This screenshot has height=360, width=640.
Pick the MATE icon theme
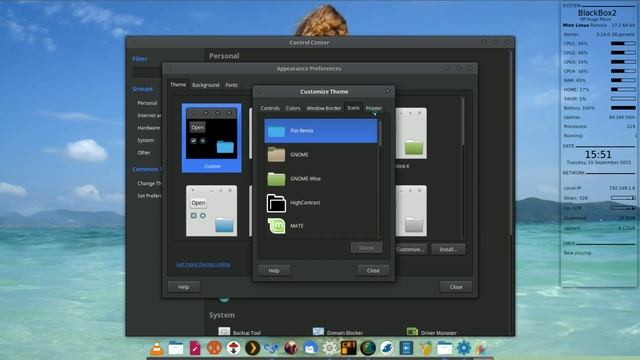[x=321, y=226]
